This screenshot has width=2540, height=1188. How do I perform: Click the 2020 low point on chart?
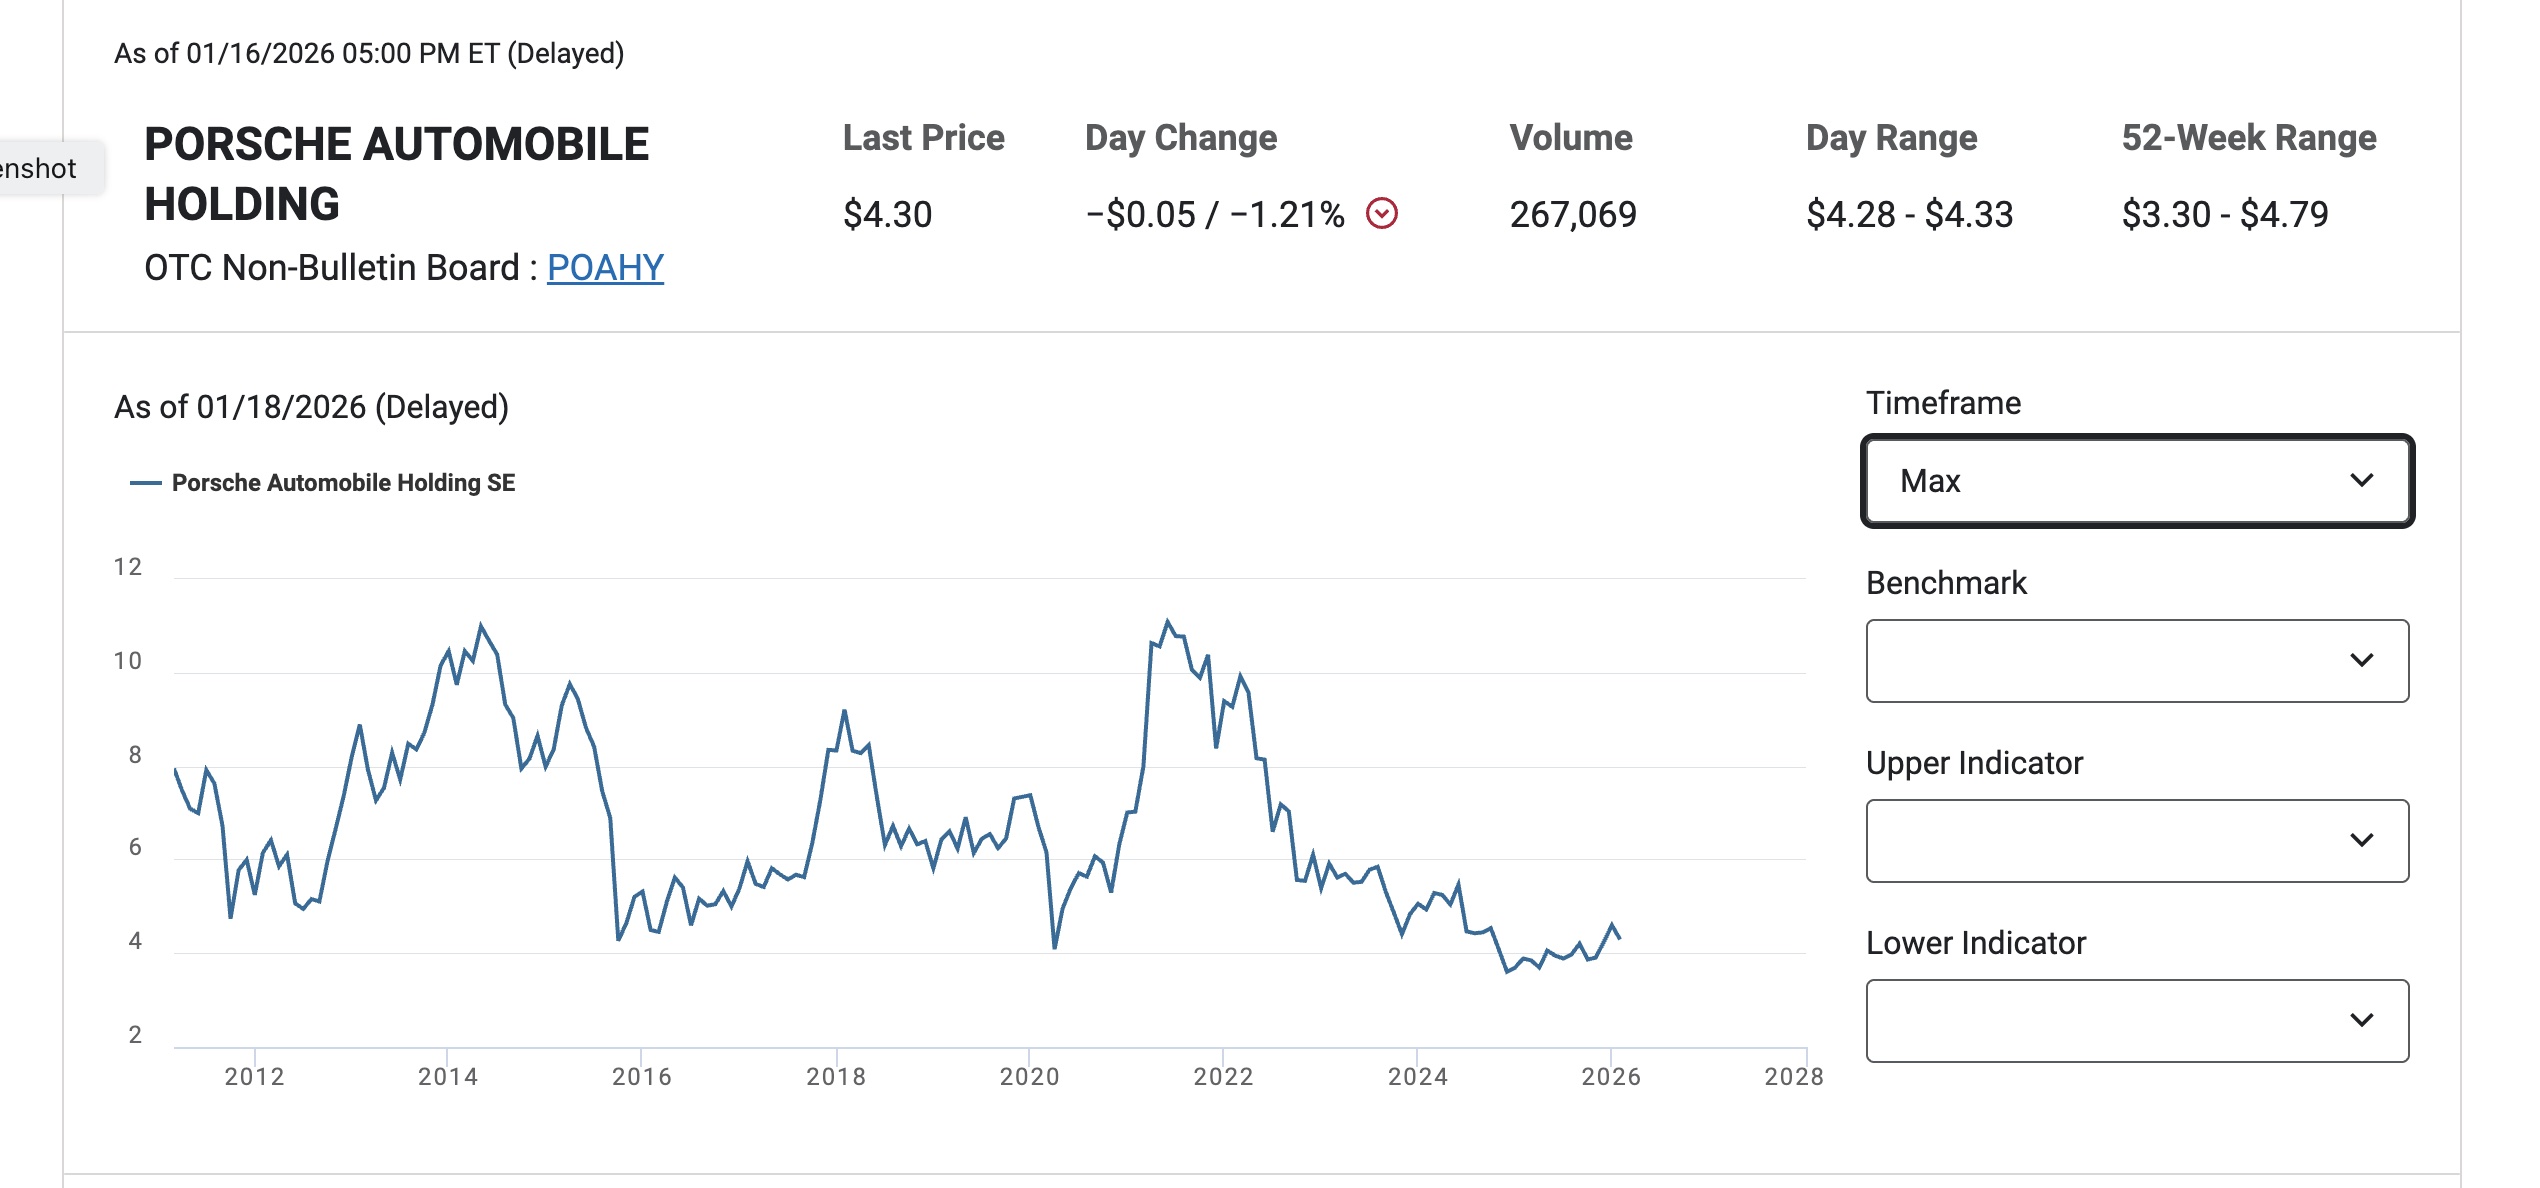[1055, 946]
